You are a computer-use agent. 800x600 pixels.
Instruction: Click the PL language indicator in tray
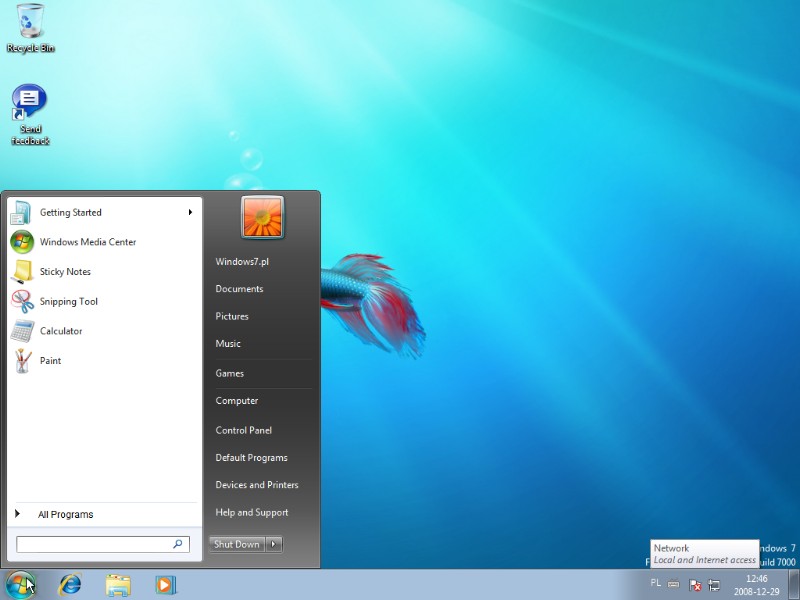656,583
